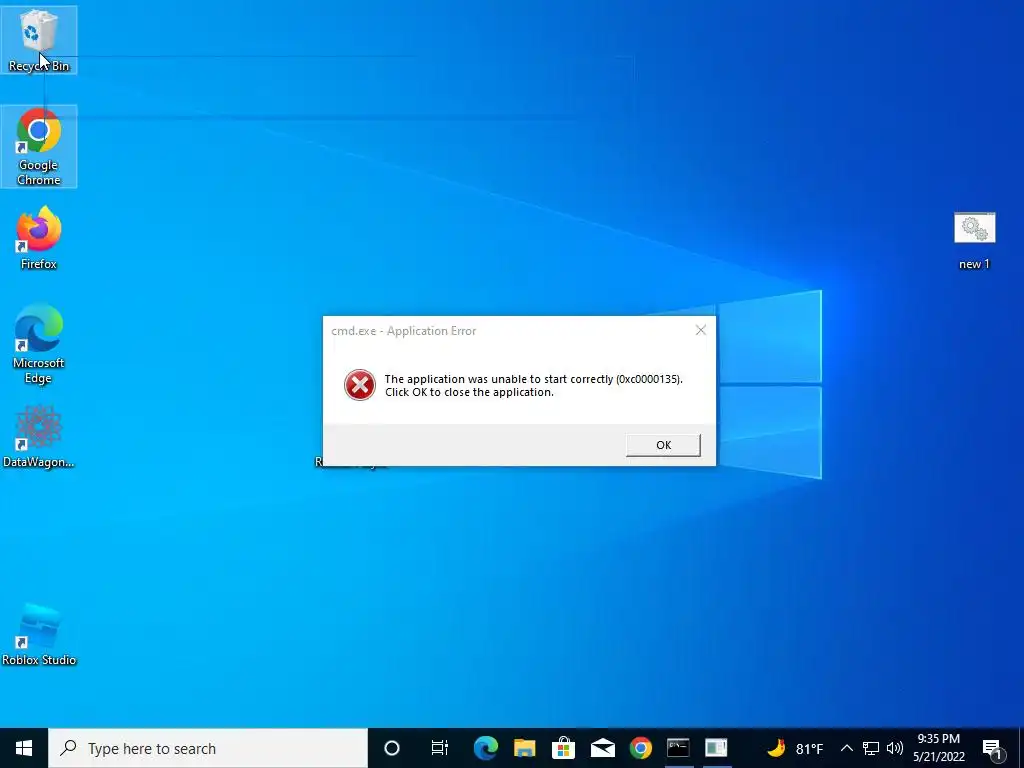Select the DataWagon desktop shortcut
1024x768 pixels.
point(39,437)
